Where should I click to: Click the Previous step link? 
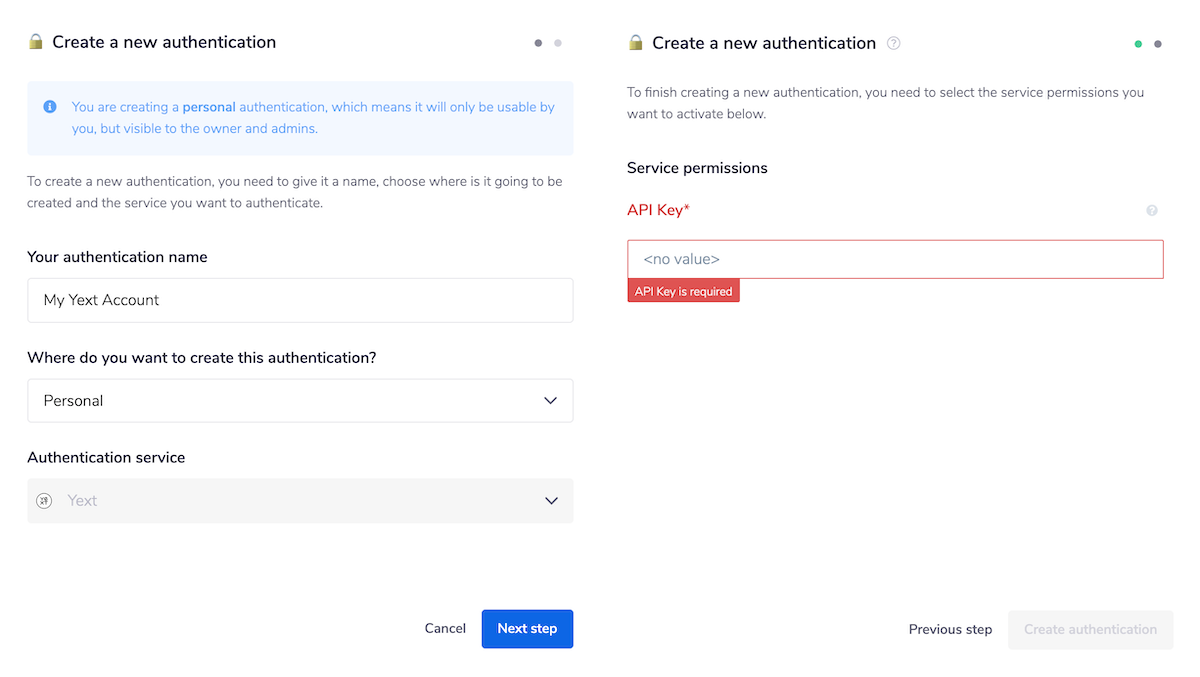coord(950,629)
